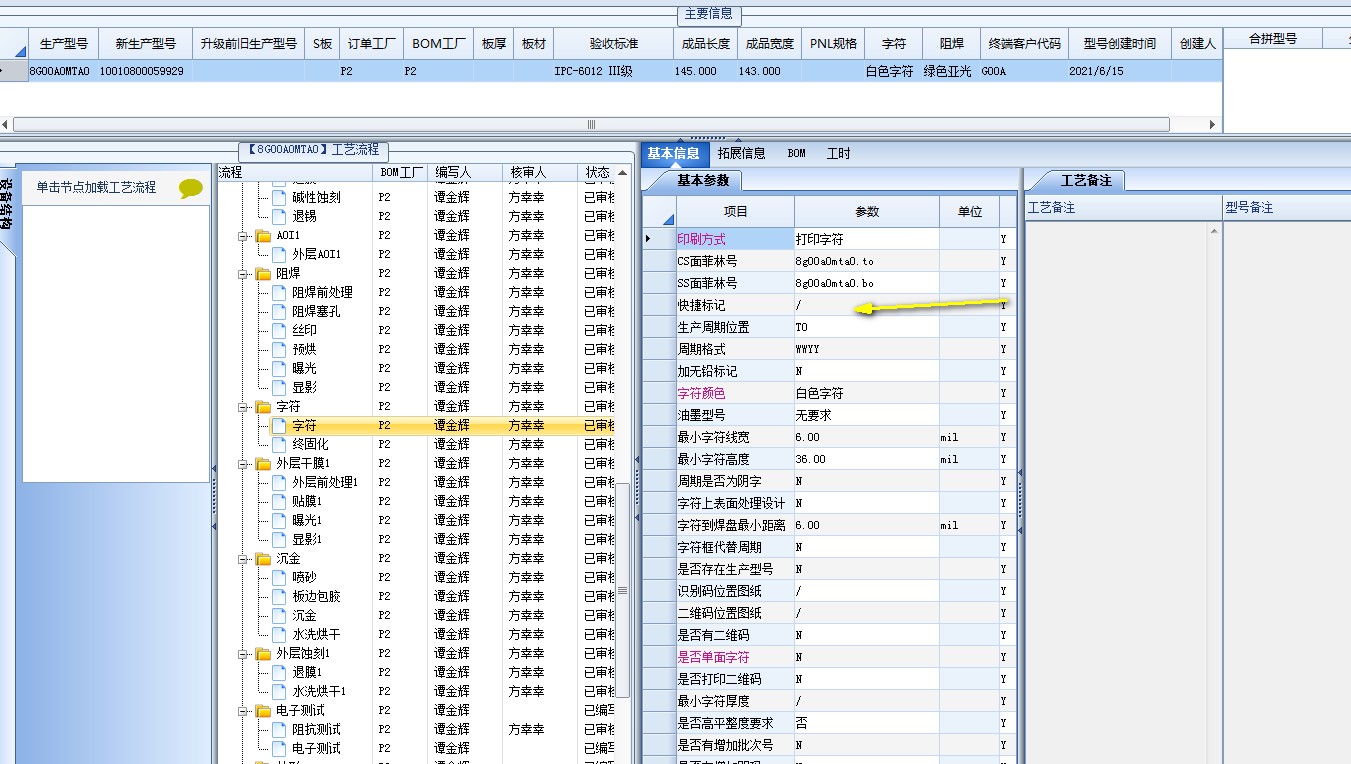Click the document icon beside 曝光1
Viewport: 1351px width, 764px height.
click(x=279, y=520)
